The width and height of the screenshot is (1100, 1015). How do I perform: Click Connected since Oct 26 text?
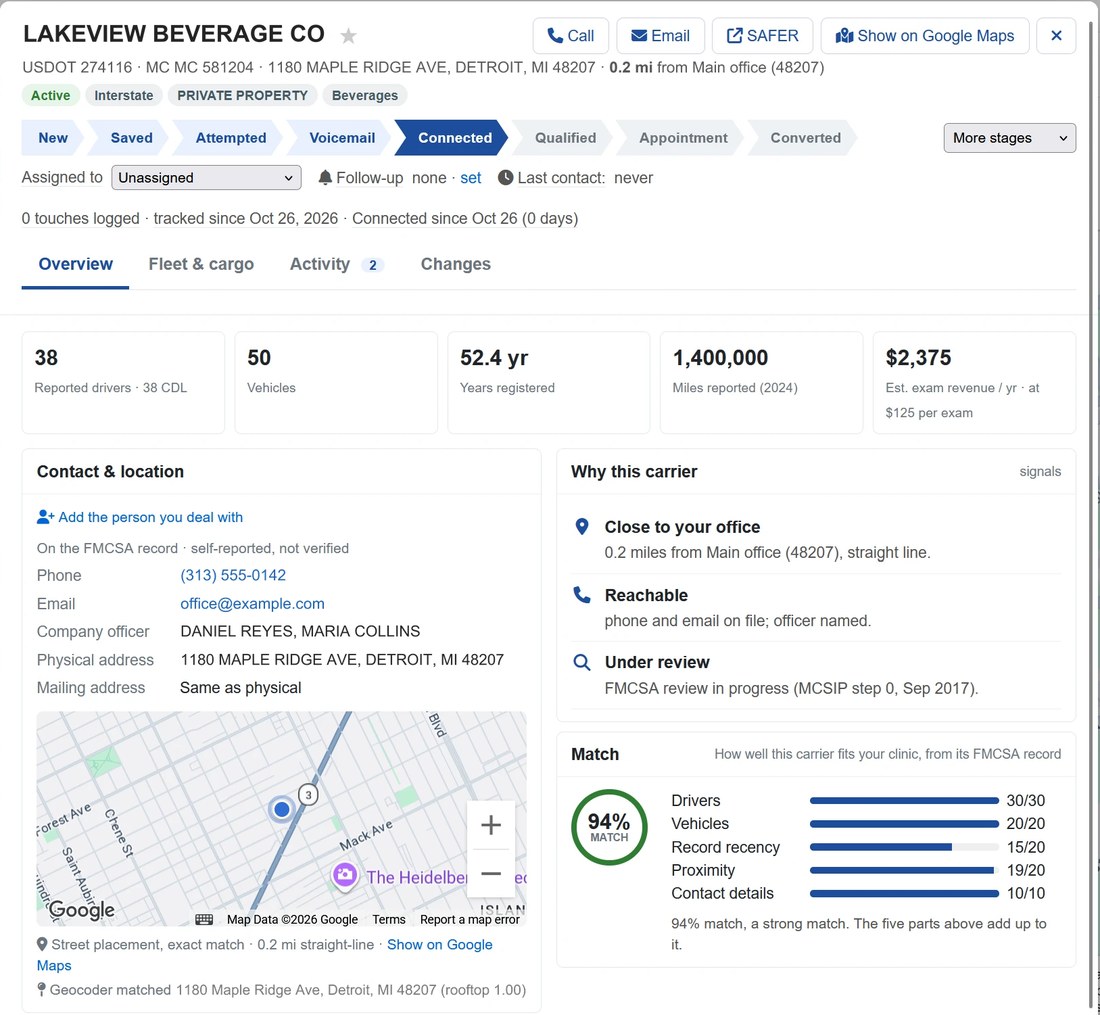[464, 219]
